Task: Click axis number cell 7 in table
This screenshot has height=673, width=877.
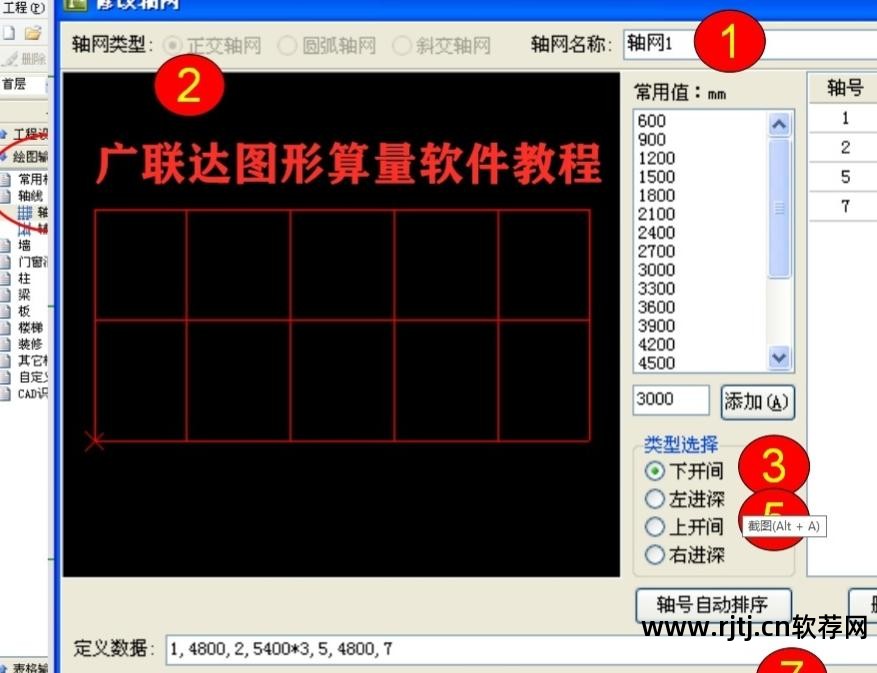Action: point(843,206)
